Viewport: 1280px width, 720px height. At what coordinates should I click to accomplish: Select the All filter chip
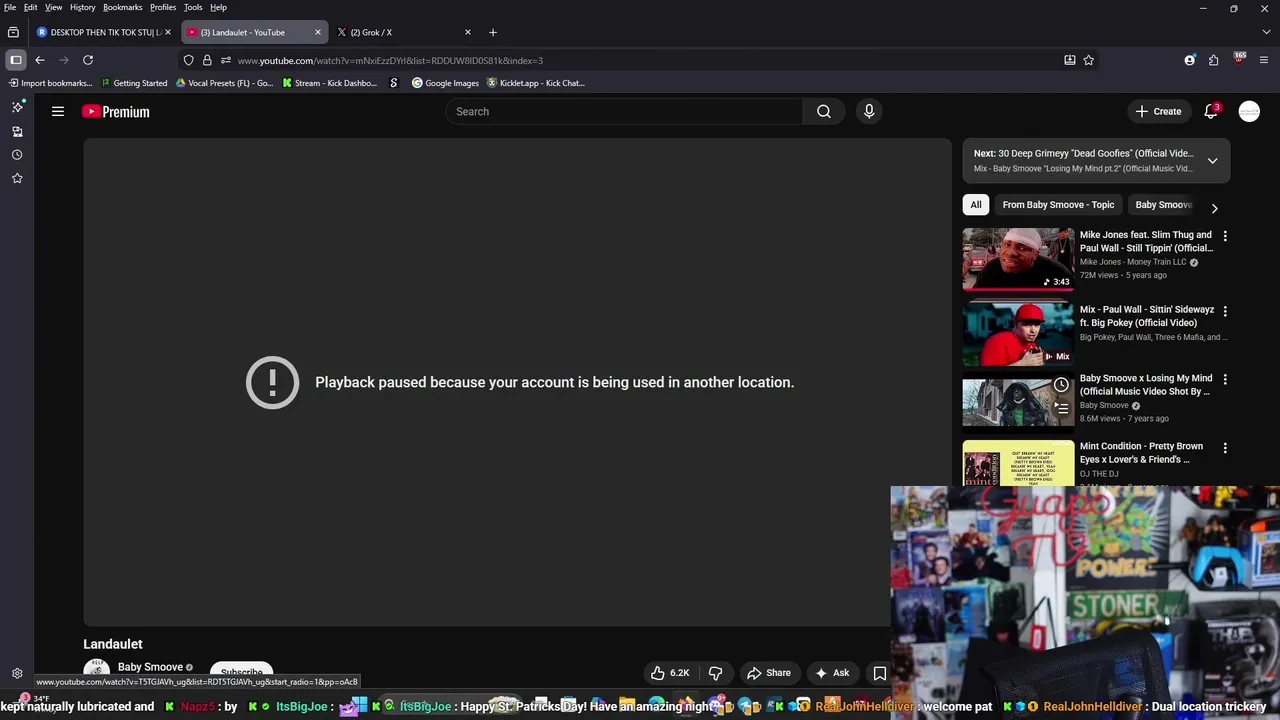976,205
